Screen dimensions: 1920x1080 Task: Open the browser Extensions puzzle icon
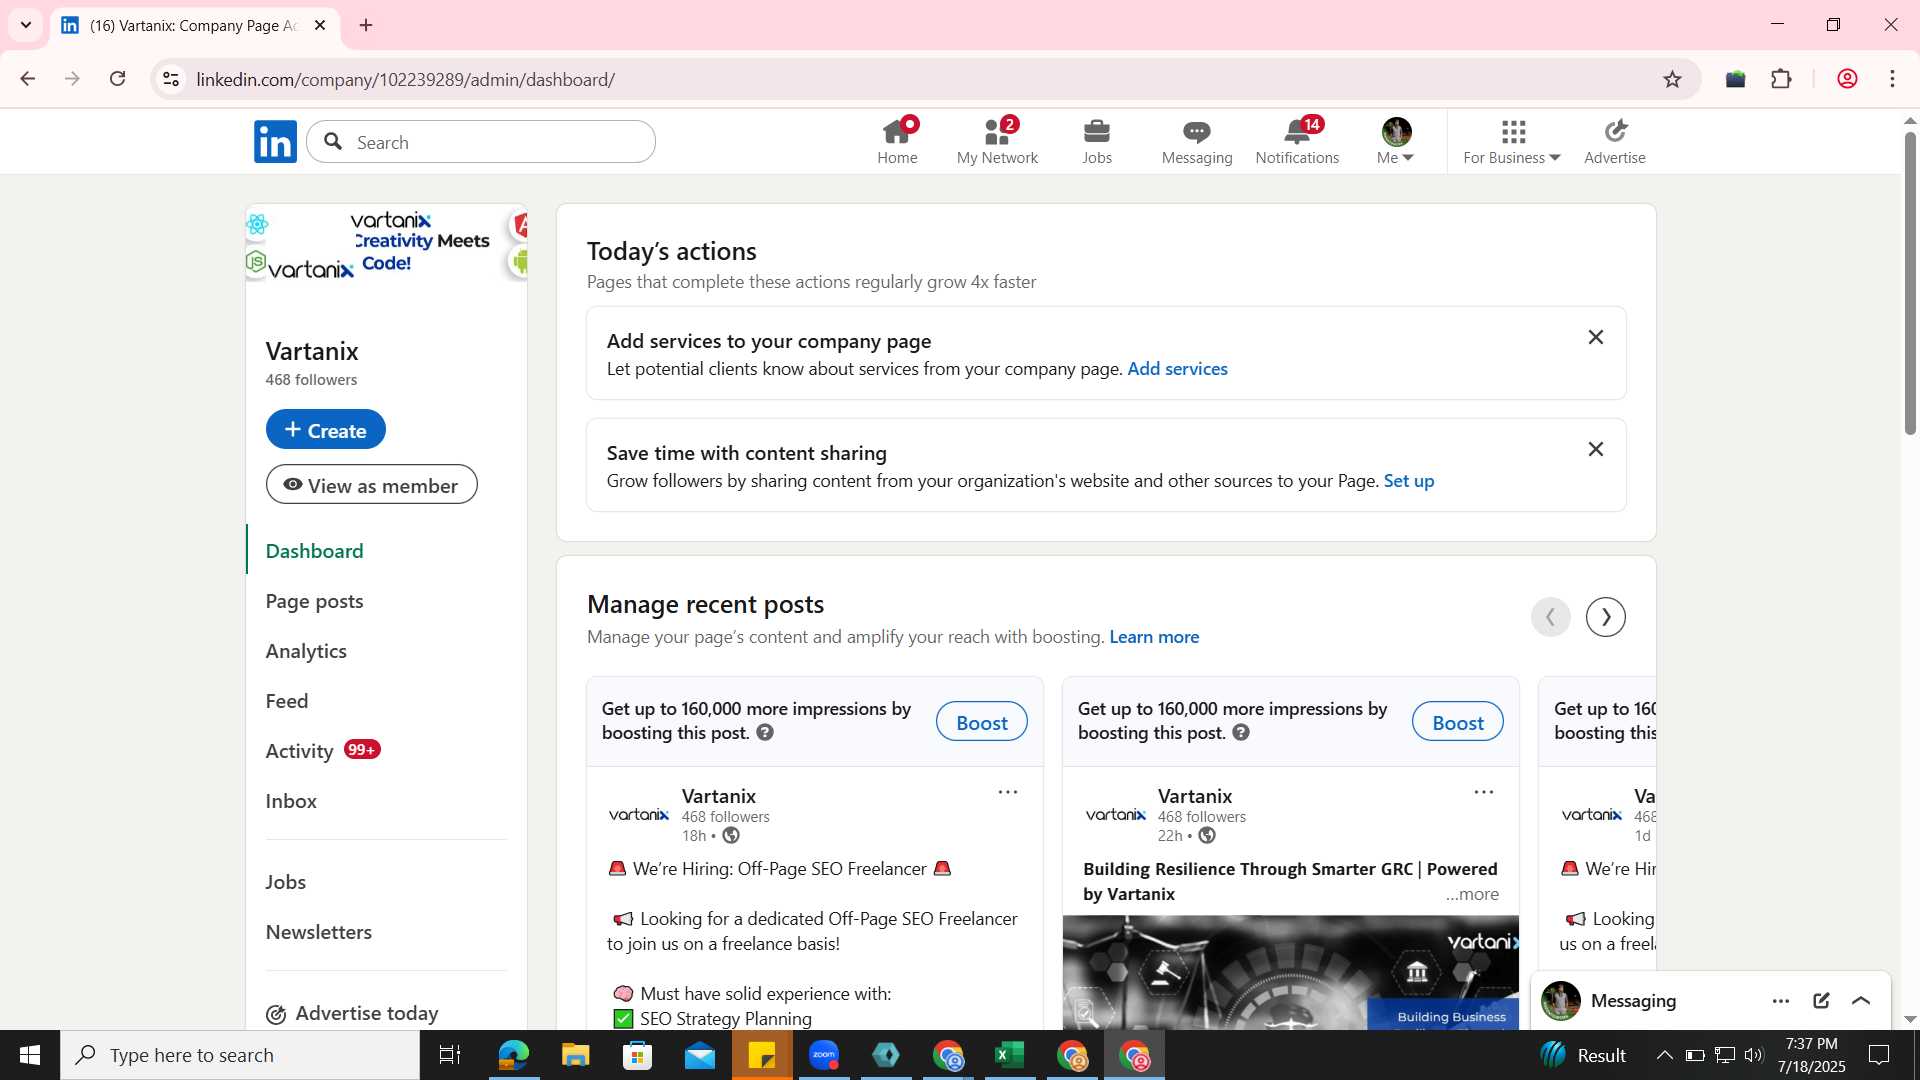[x=1781, y=79]
